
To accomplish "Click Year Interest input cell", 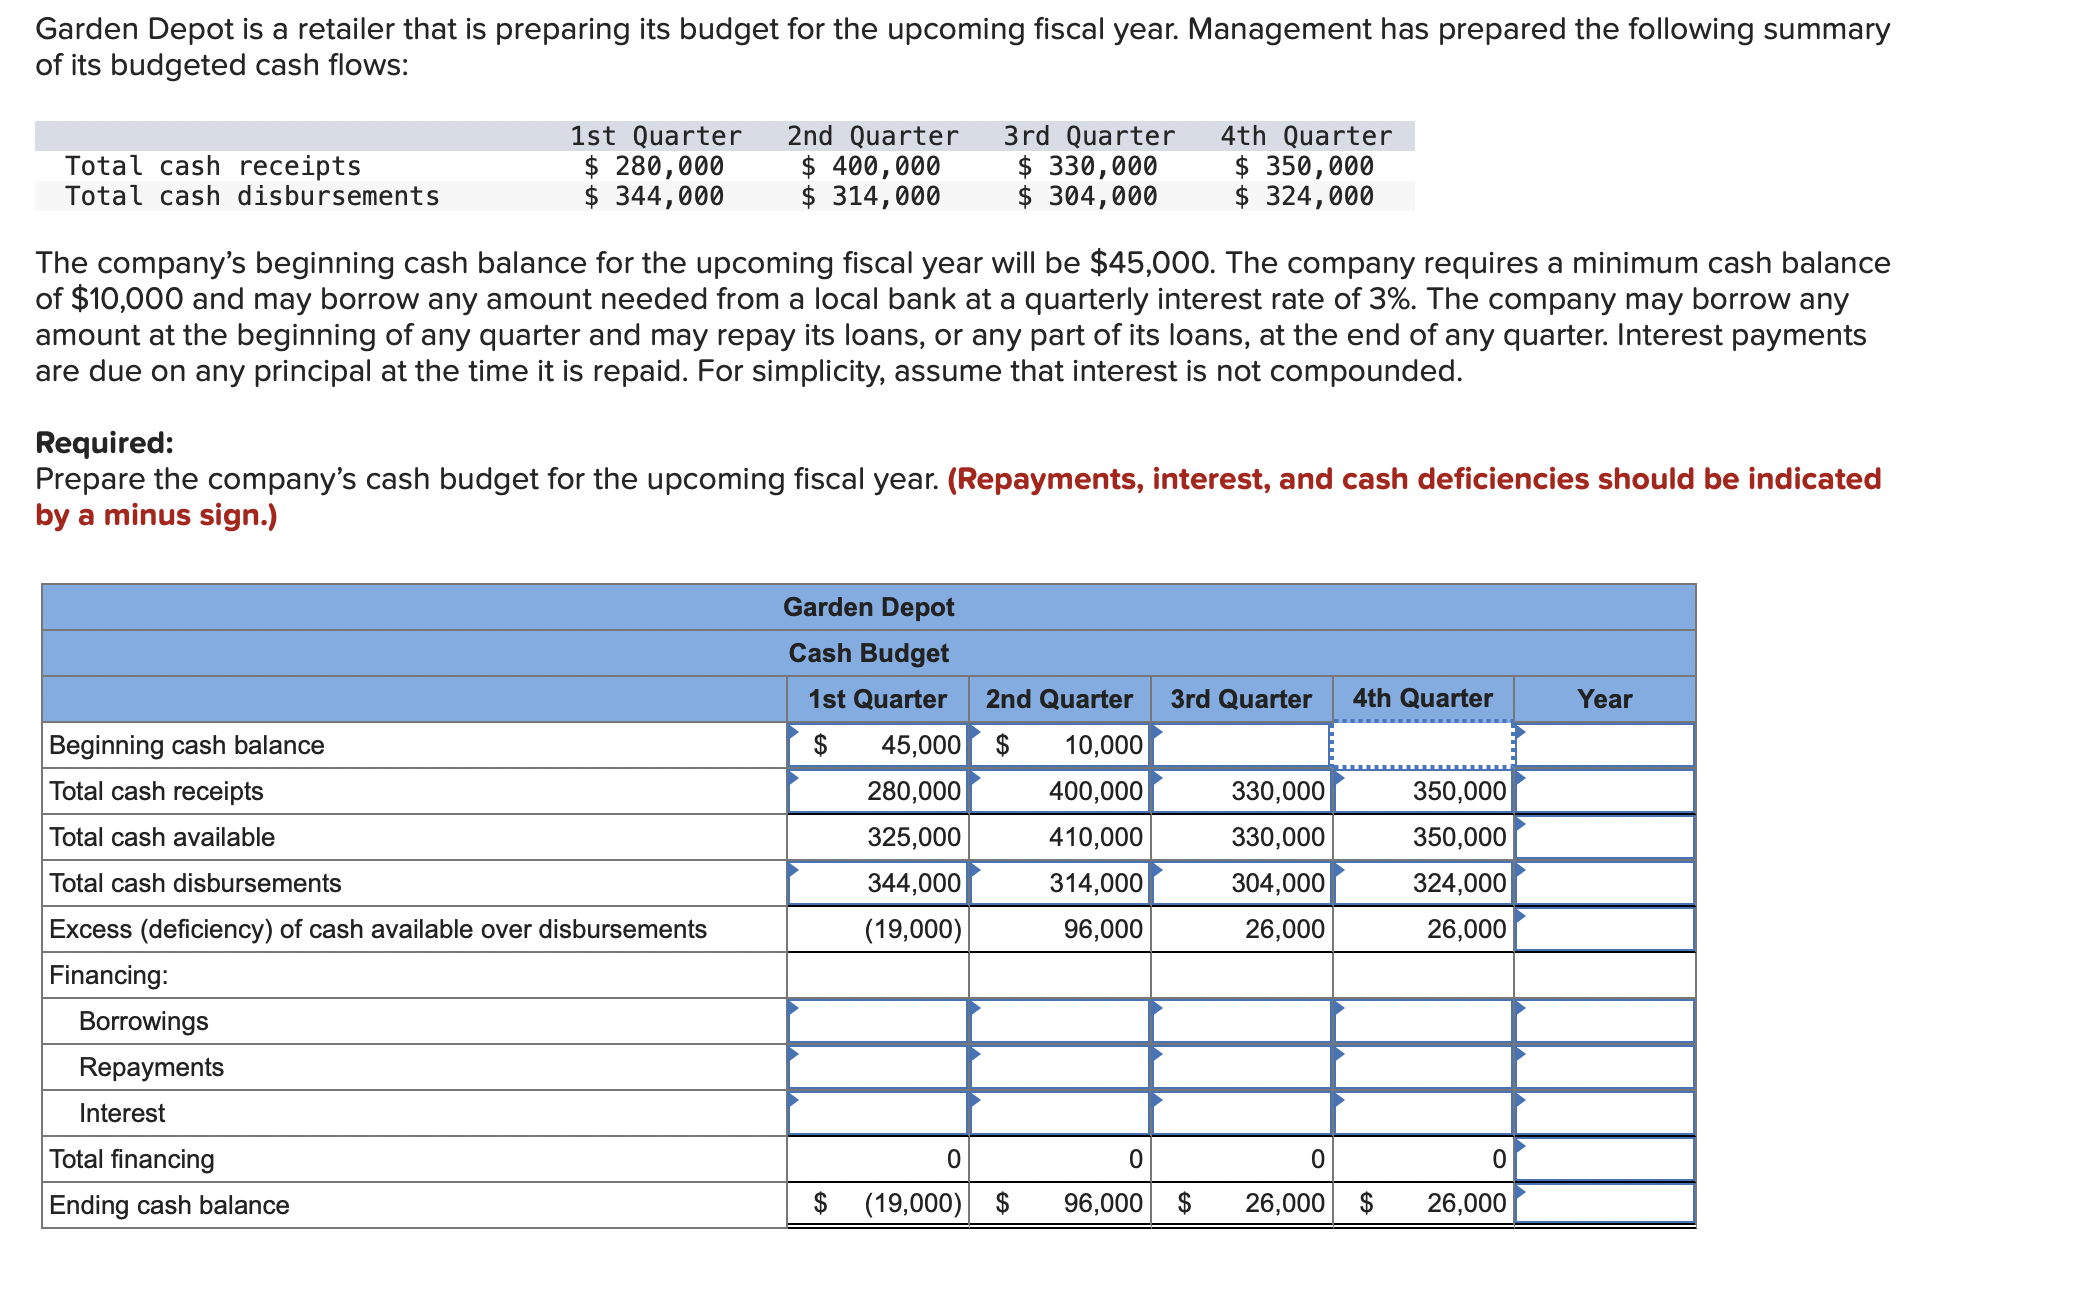I will [1605, 1113].
